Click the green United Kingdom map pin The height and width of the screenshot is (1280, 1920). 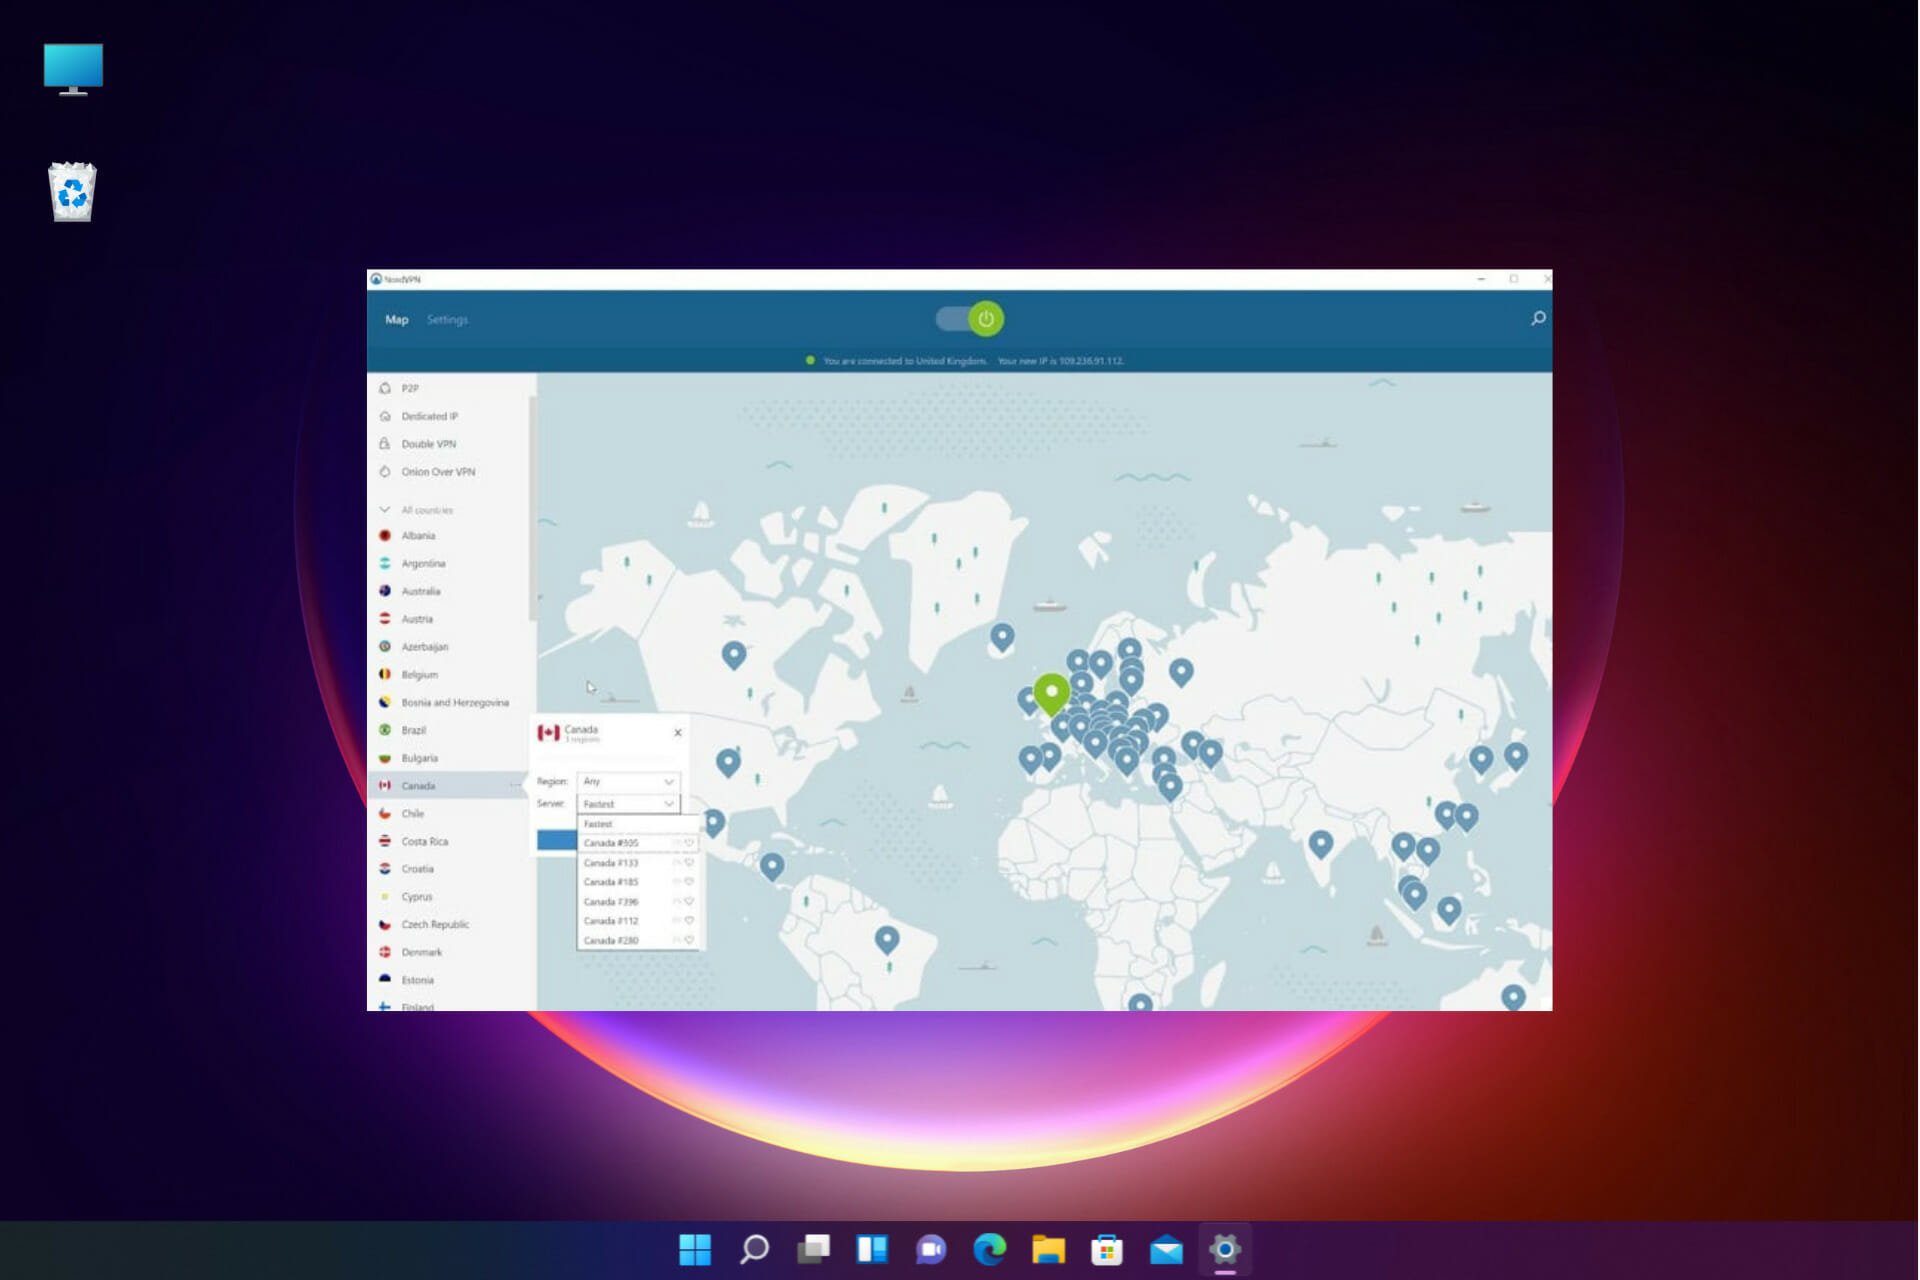click(x=1051, y=692)
